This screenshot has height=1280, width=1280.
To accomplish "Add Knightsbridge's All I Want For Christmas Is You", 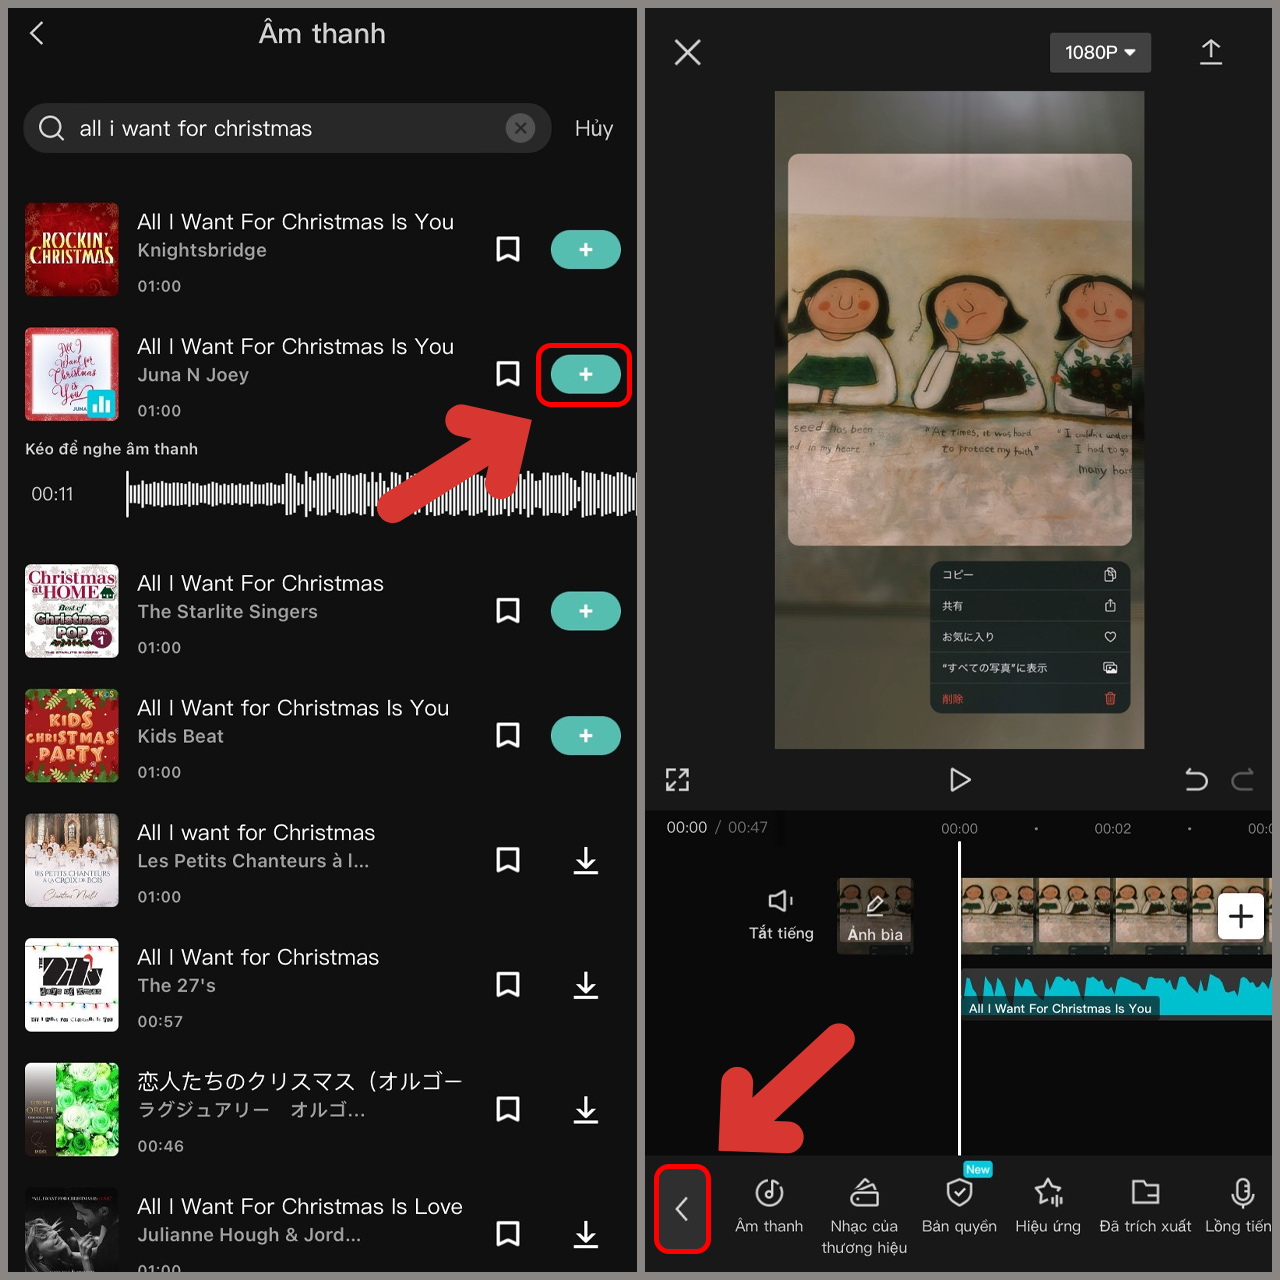I will (x=586, y=250).
